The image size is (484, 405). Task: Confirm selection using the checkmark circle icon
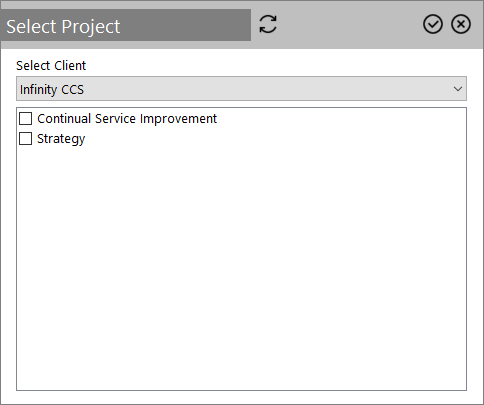433,24
